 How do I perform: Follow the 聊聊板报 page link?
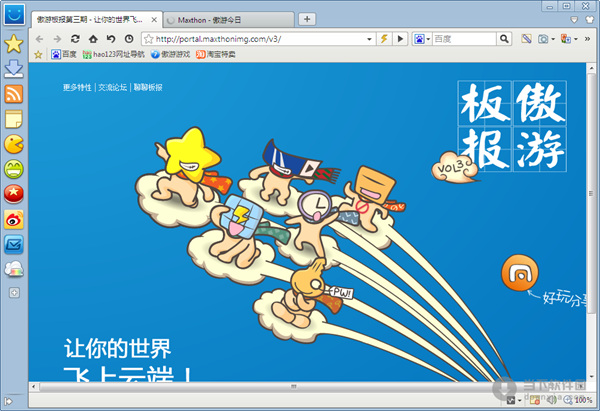148,87
